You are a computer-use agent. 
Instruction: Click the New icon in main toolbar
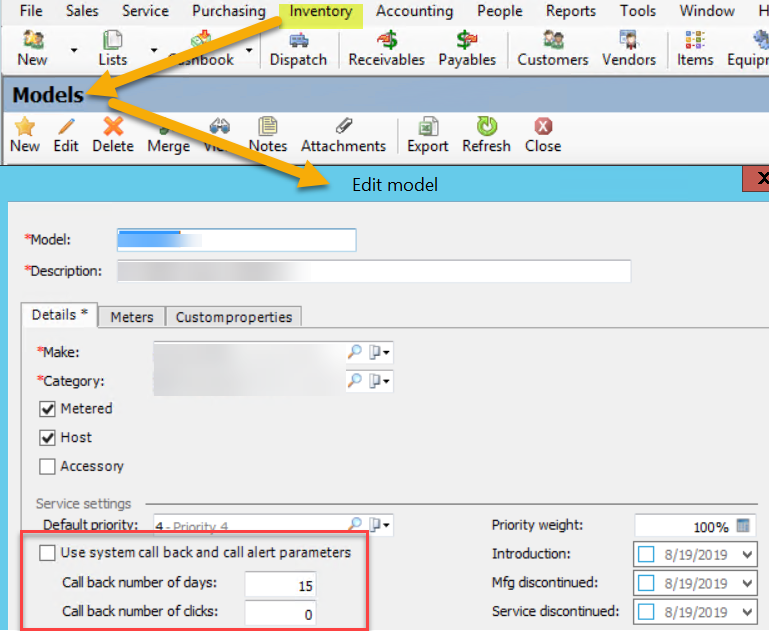(32, 48)
